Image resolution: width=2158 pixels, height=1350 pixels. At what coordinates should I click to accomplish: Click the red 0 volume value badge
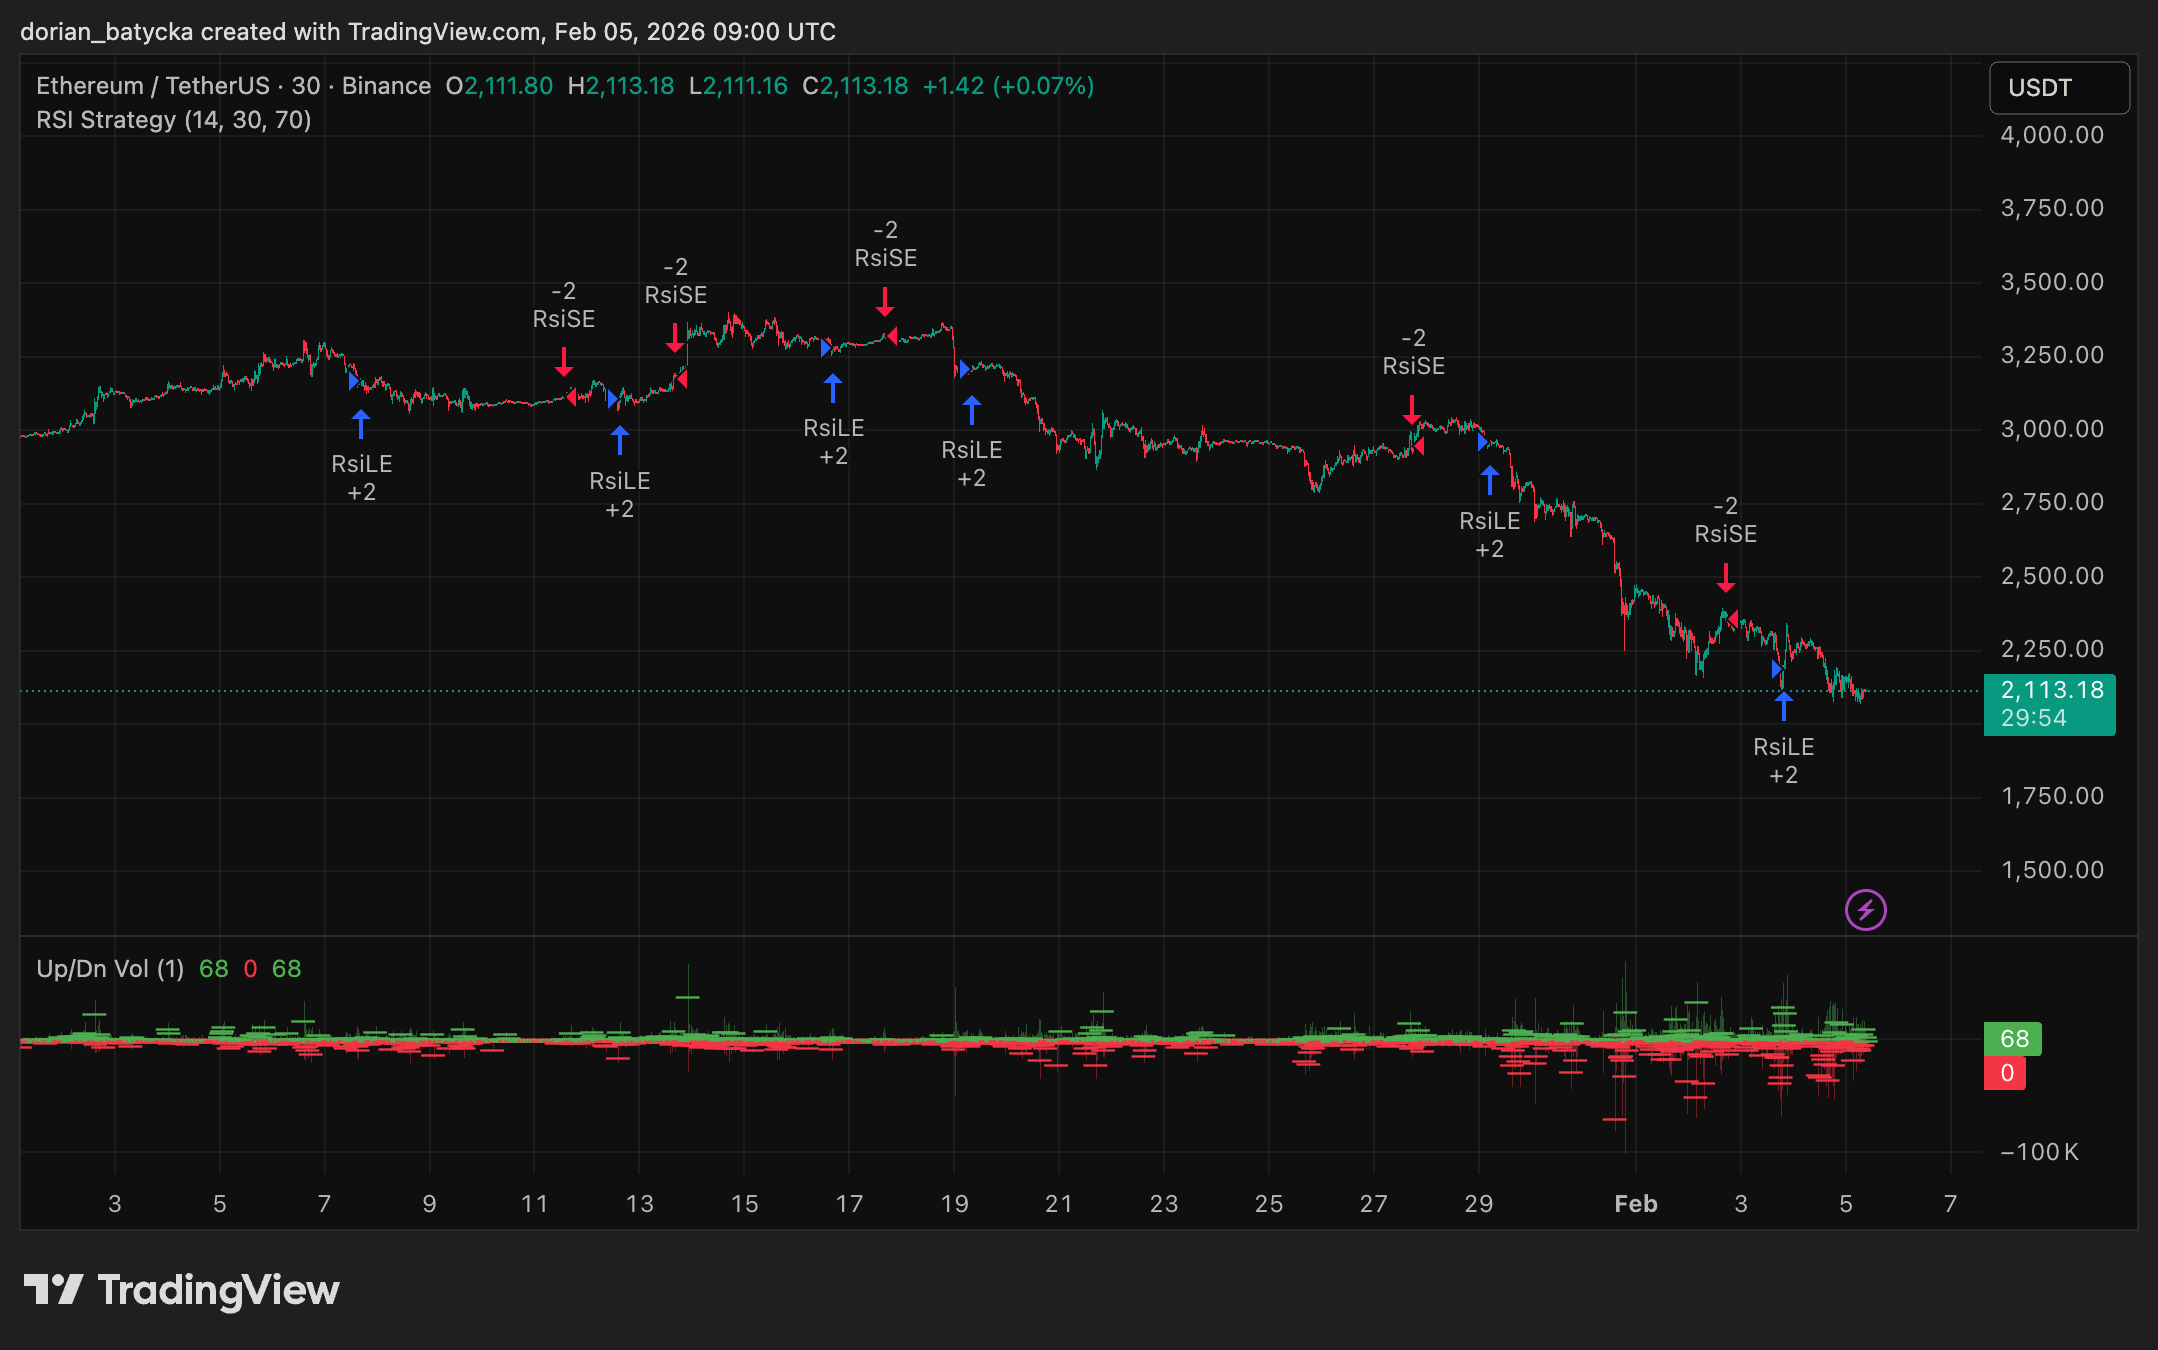pyautogui.click(x=2005, y=1073)
